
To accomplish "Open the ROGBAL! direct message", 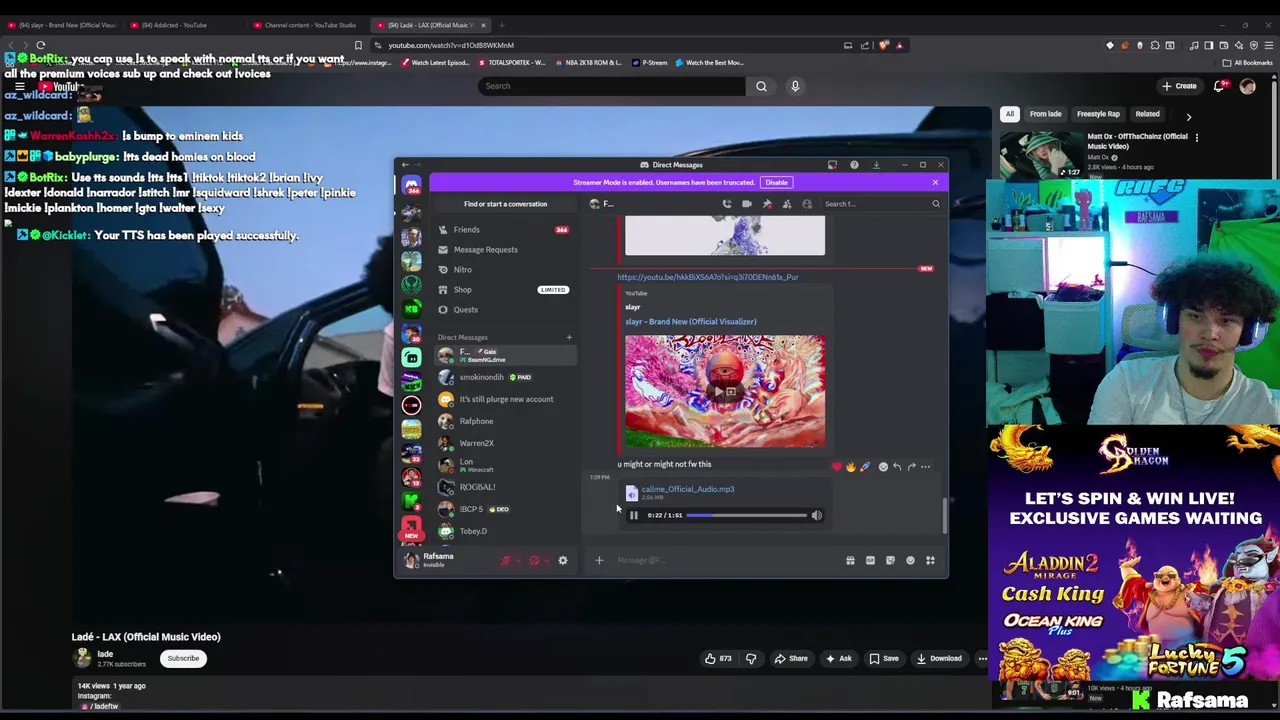I will coord(505,487).
